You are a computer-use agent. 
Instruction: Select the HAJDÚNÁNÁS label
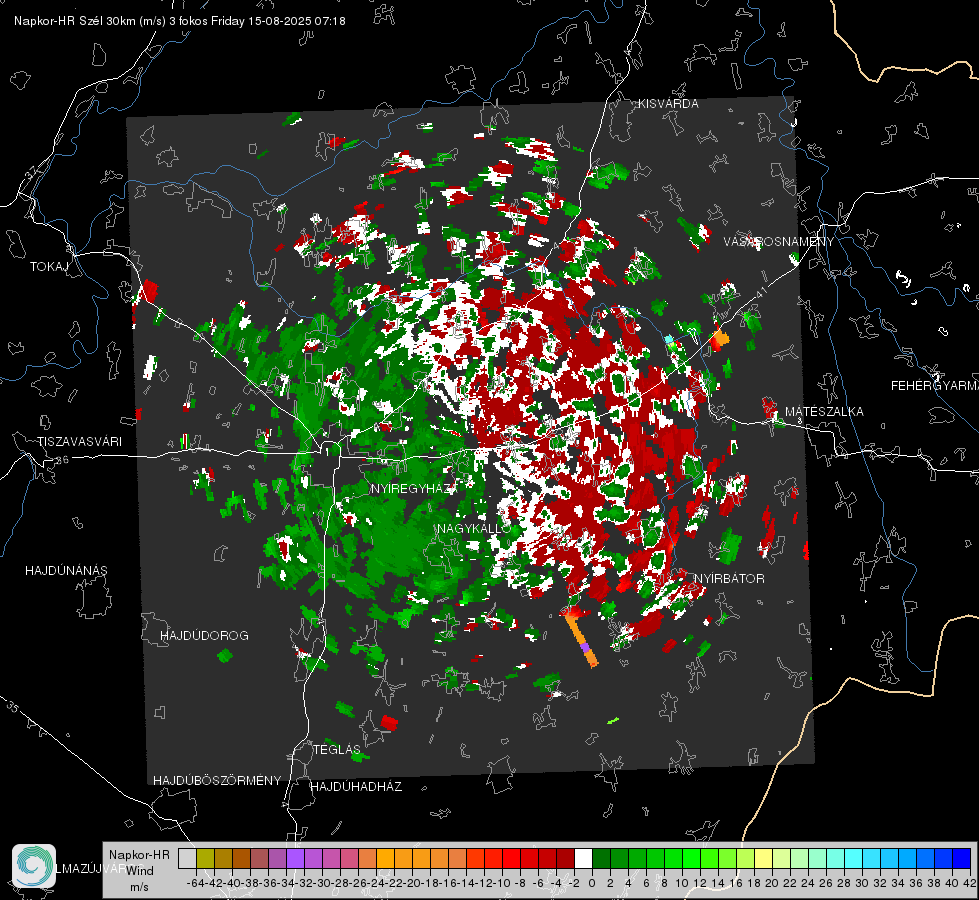tap(66, 571)
